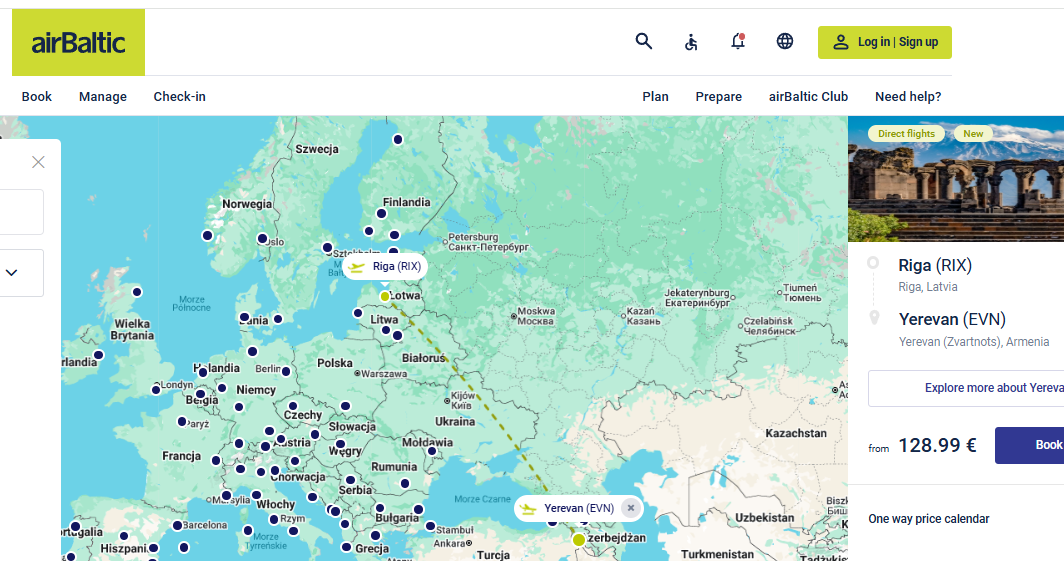
Task: Select the Riga (RIX) origin marker label
Action: click(x=385, y=267)
